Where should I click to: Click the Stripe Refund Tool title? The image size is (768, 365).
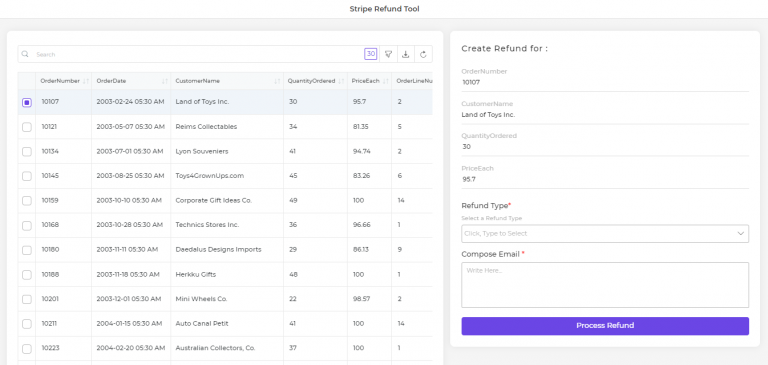[x=384, y=9]
